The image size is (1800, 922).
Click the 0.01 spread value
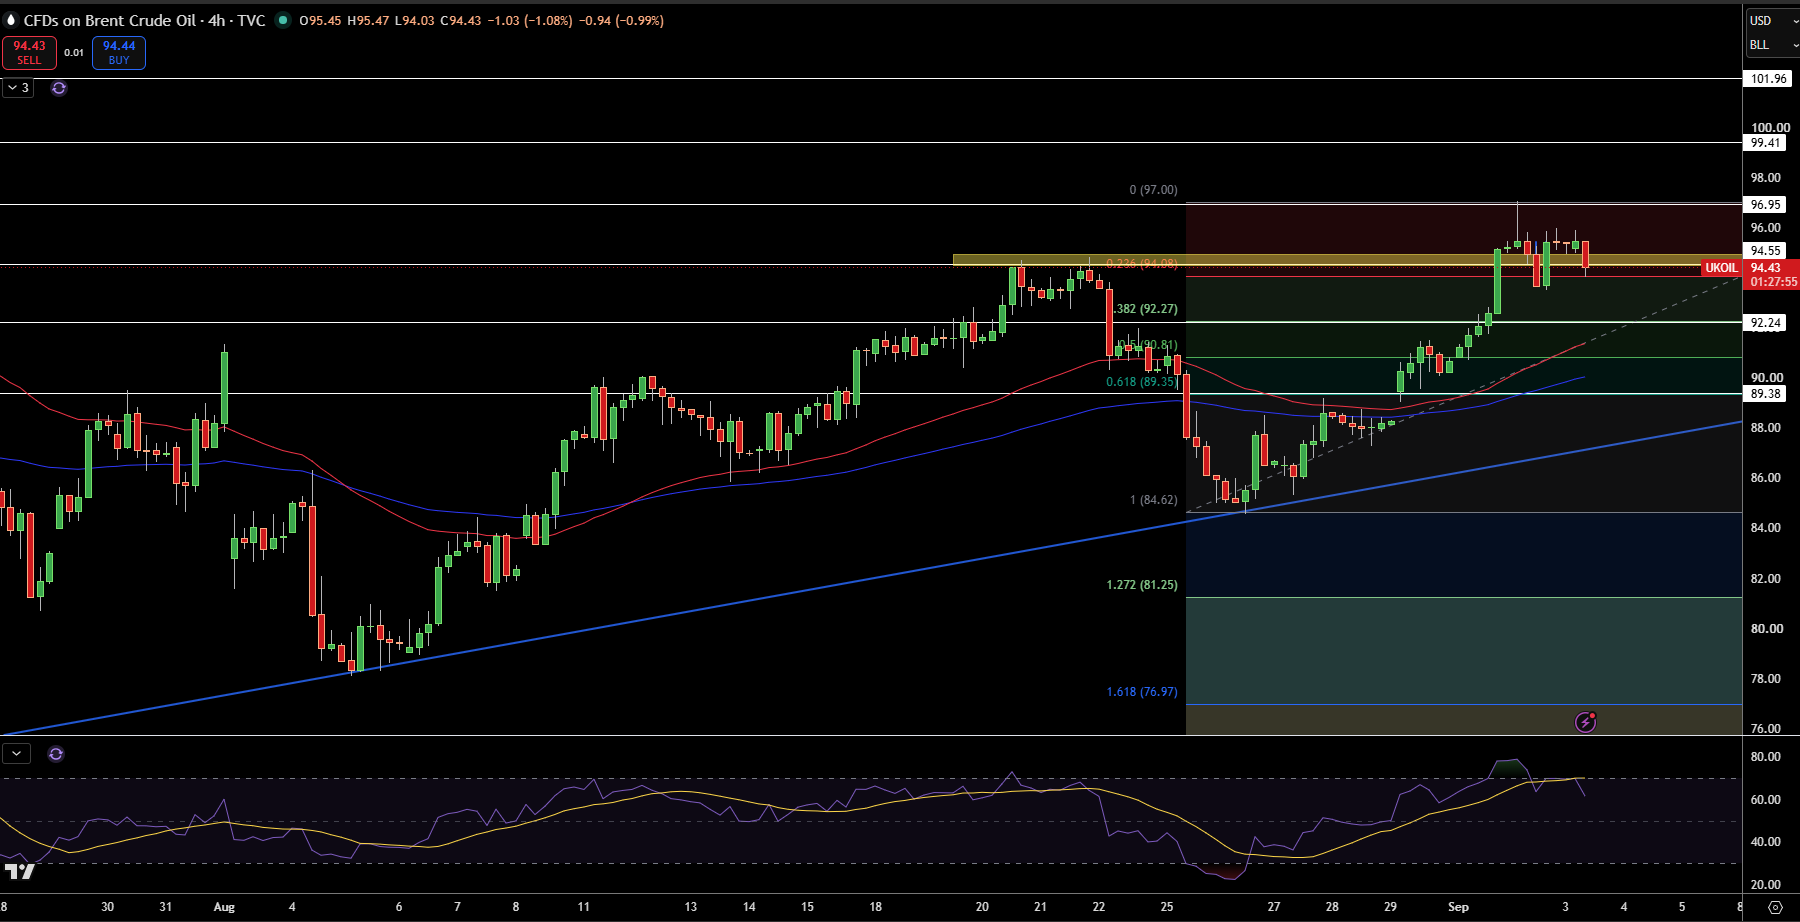(74, 53)
